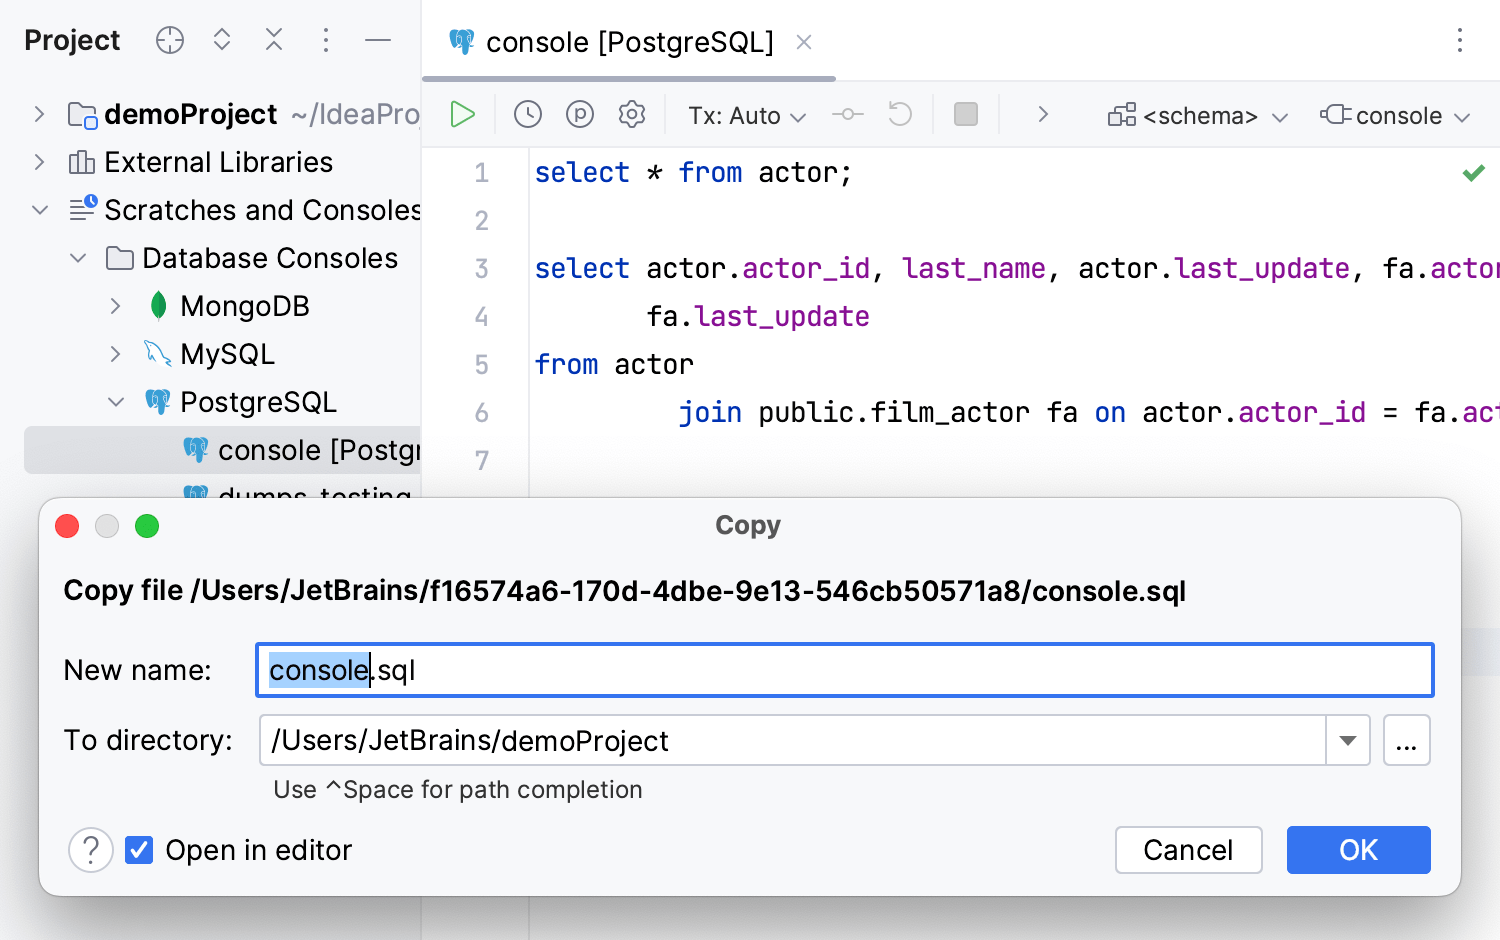Close the console [PostgreSQL] tab

804,42
